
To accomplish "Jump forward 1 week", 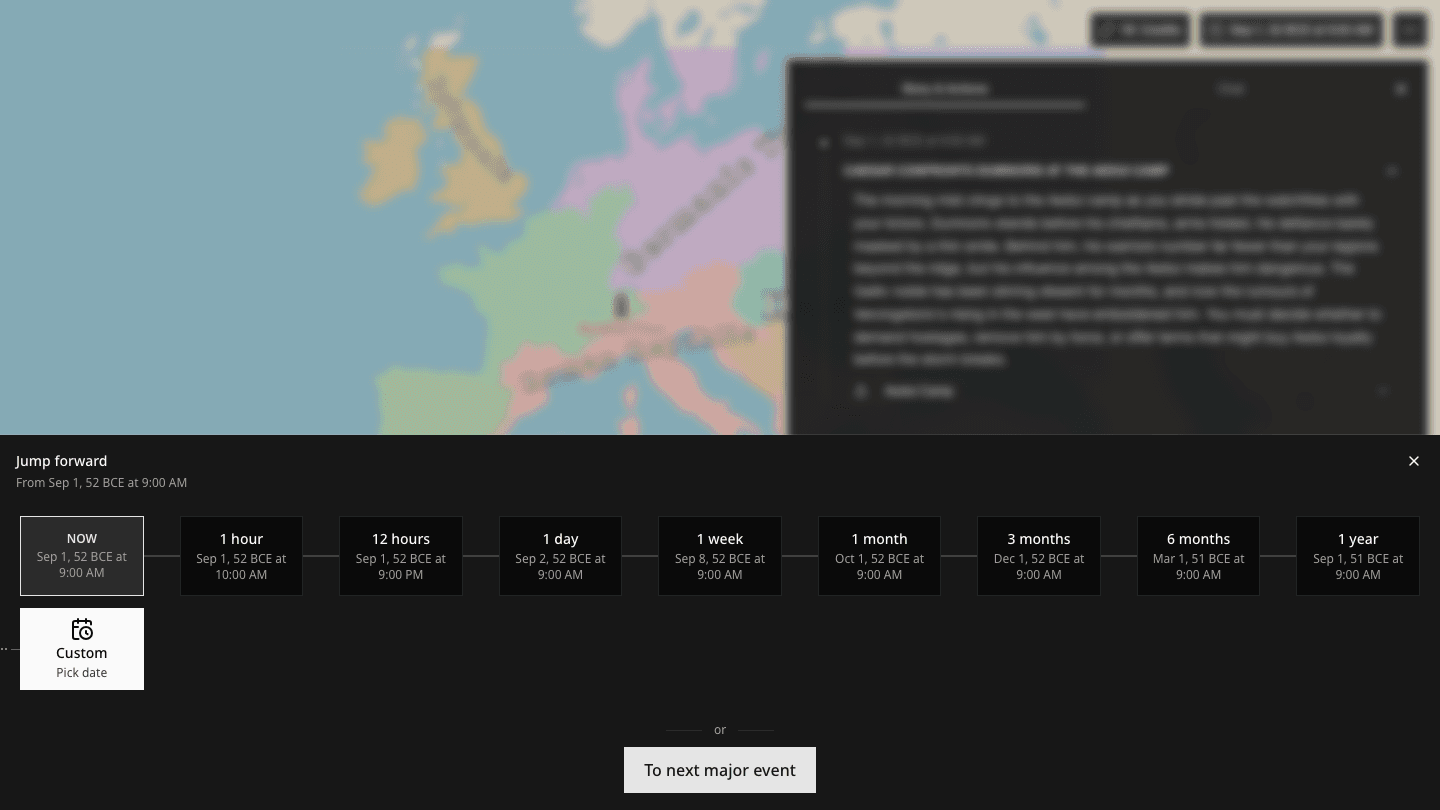I will pos(720,556).
